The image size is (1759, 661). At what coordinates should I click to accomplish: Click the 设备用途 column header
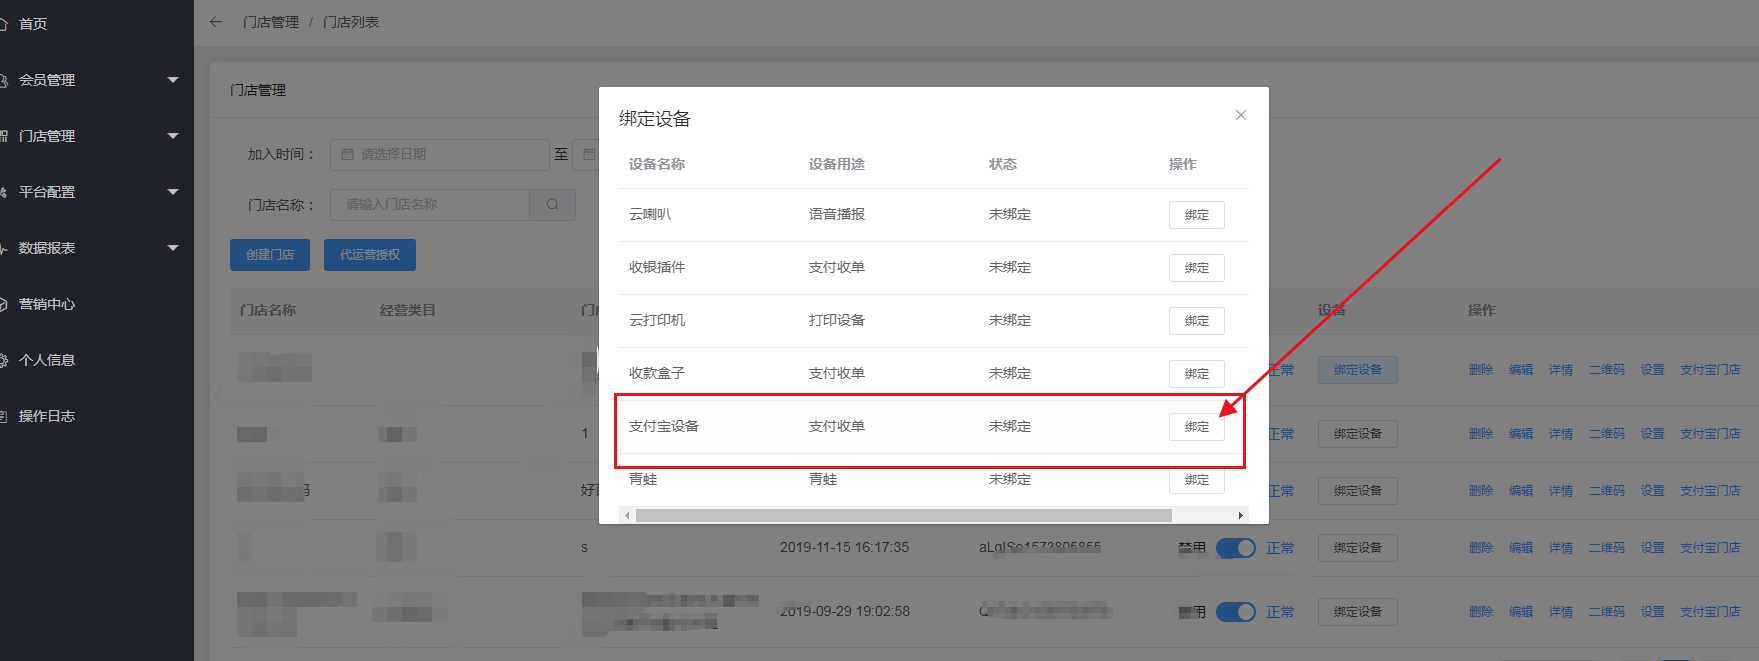(x=837, y=164)
